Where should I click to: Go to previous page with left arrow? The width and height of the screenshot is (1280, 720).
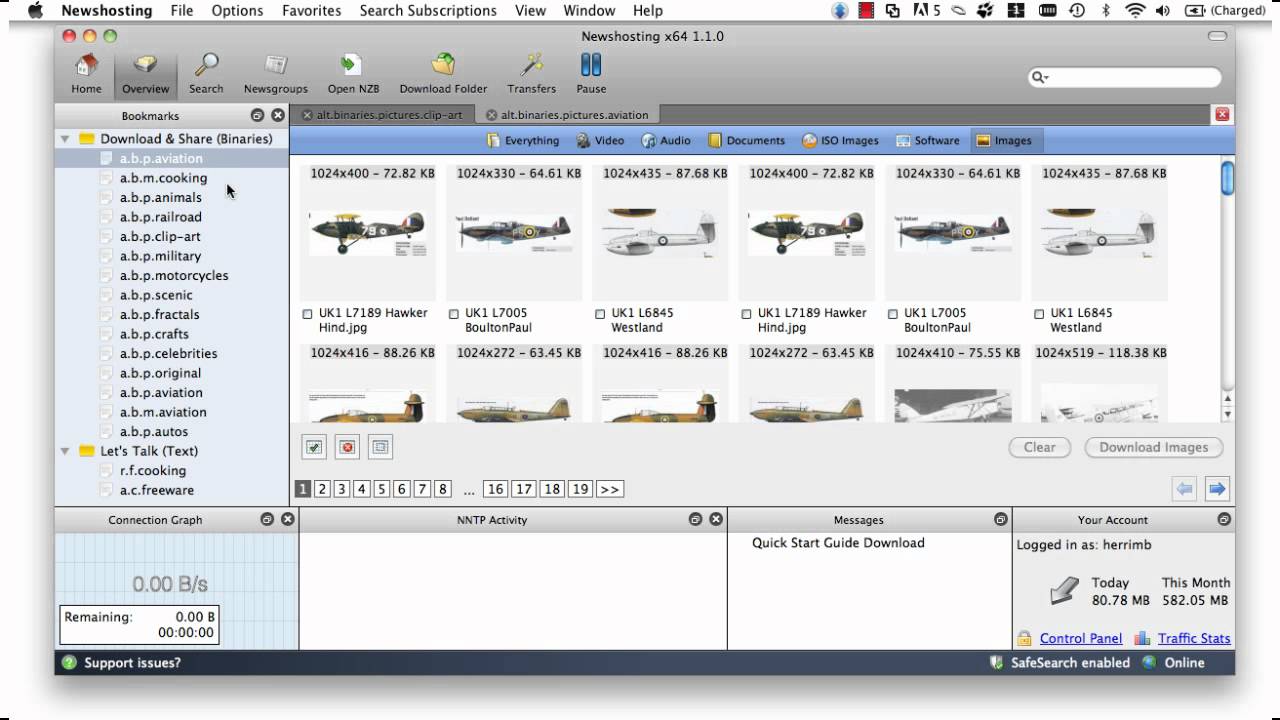tap(1184, 489)
